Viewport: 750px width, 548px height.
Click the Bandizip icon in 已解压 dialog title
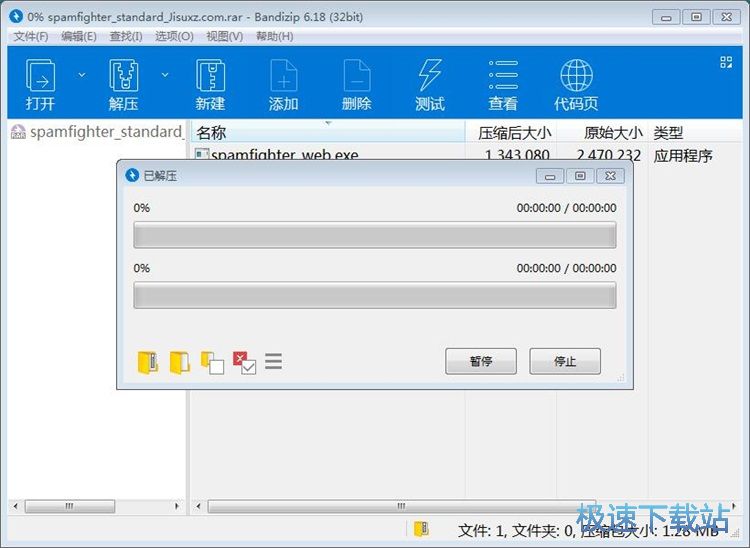click(132, 175)
